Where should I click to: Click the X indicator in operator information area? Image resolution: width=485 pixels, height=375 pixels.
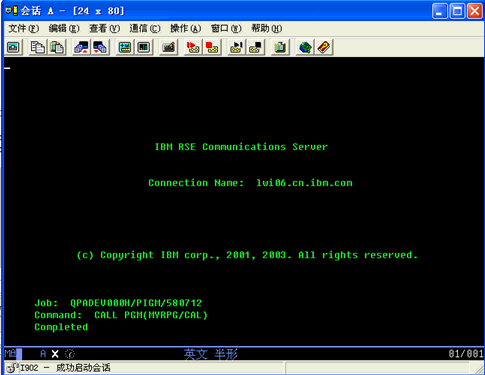point(55,354)
